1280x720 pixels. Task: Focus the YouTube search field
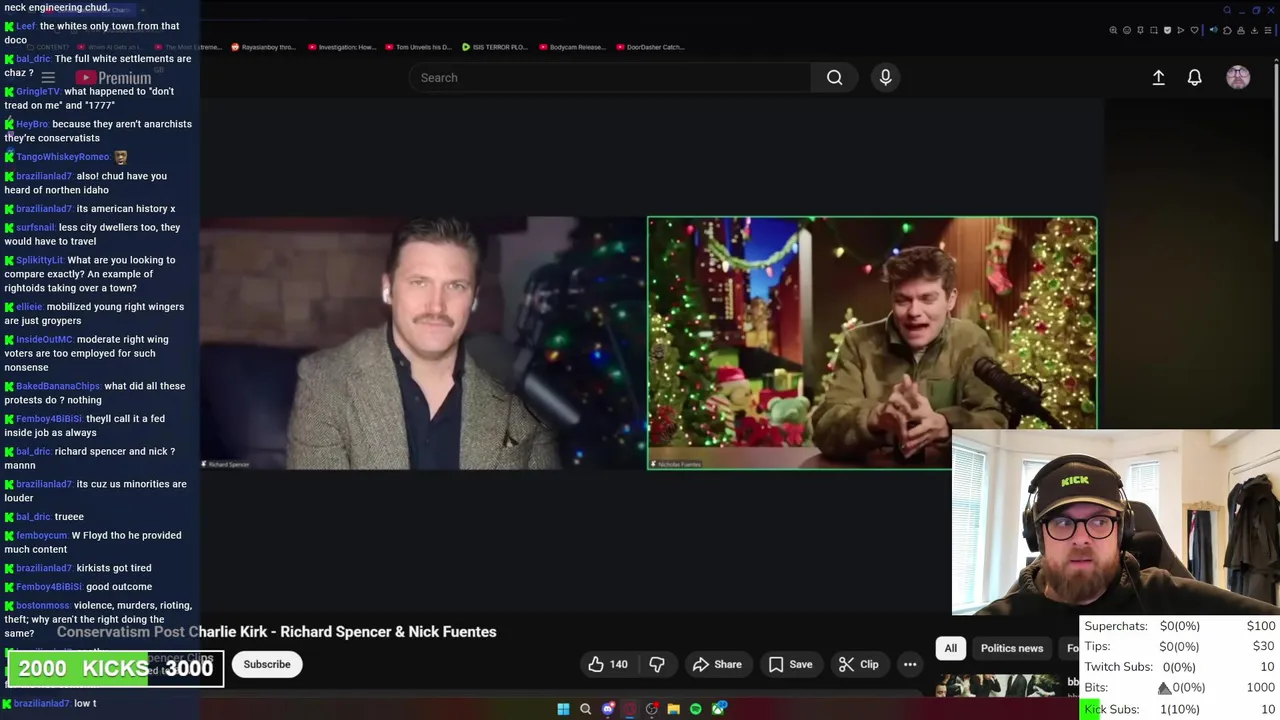(610, 77)
